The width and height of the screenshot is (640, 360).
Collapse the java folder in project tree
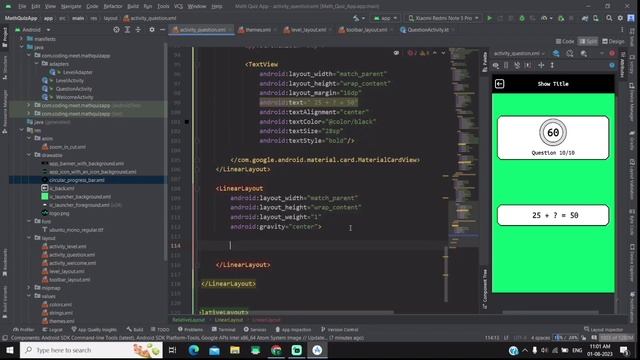[x=21, y=47]
